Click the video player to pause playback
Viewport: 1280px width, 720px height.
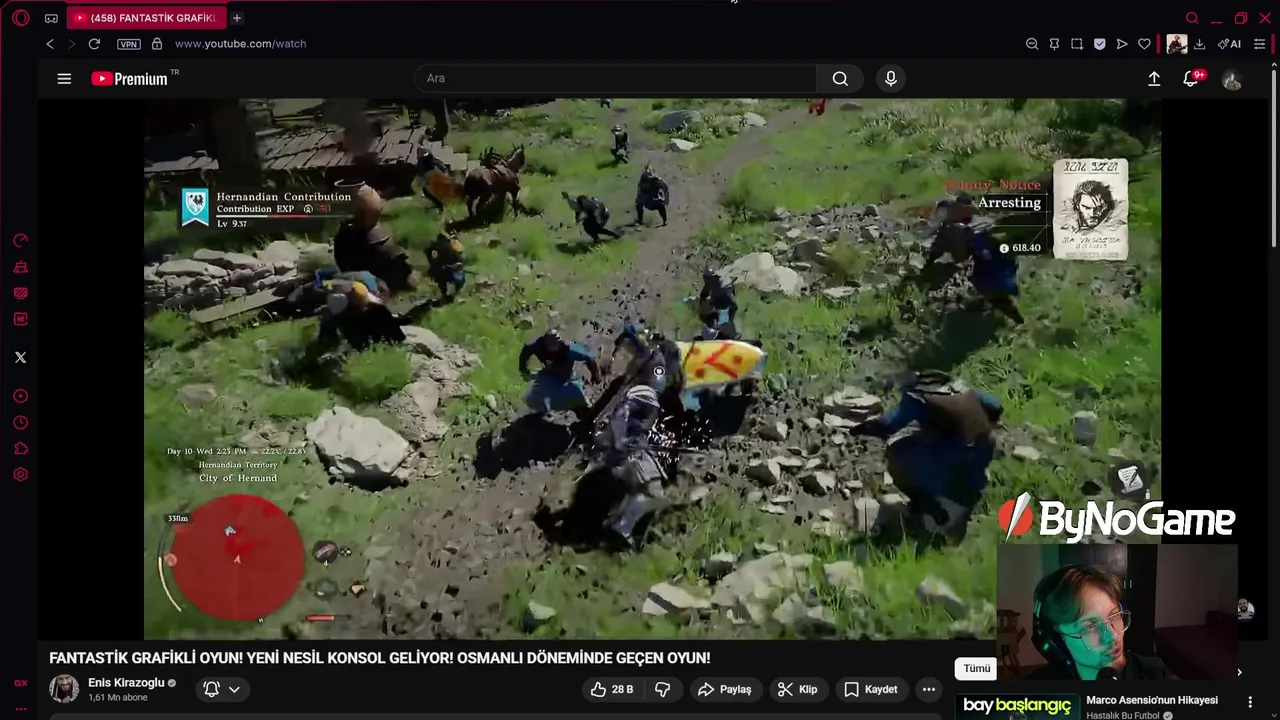click(x=652, y=369)
